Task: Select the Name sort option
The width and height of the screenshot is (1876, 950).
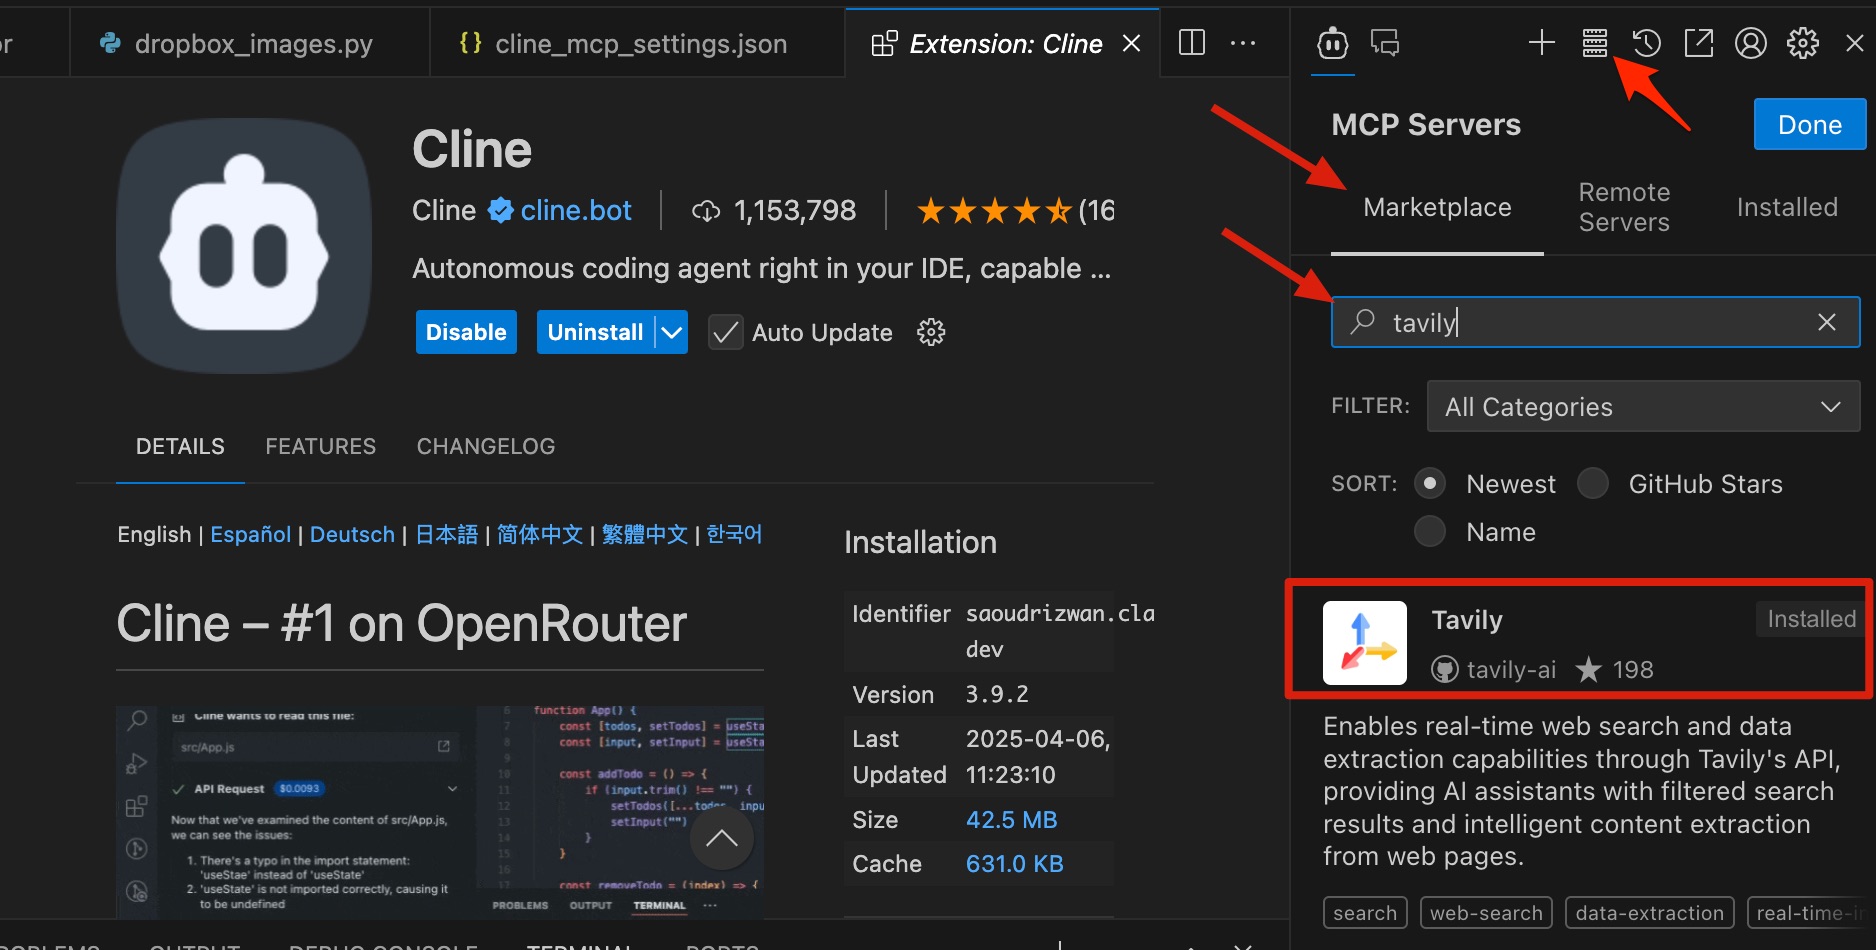Action: coord(1430,531)
